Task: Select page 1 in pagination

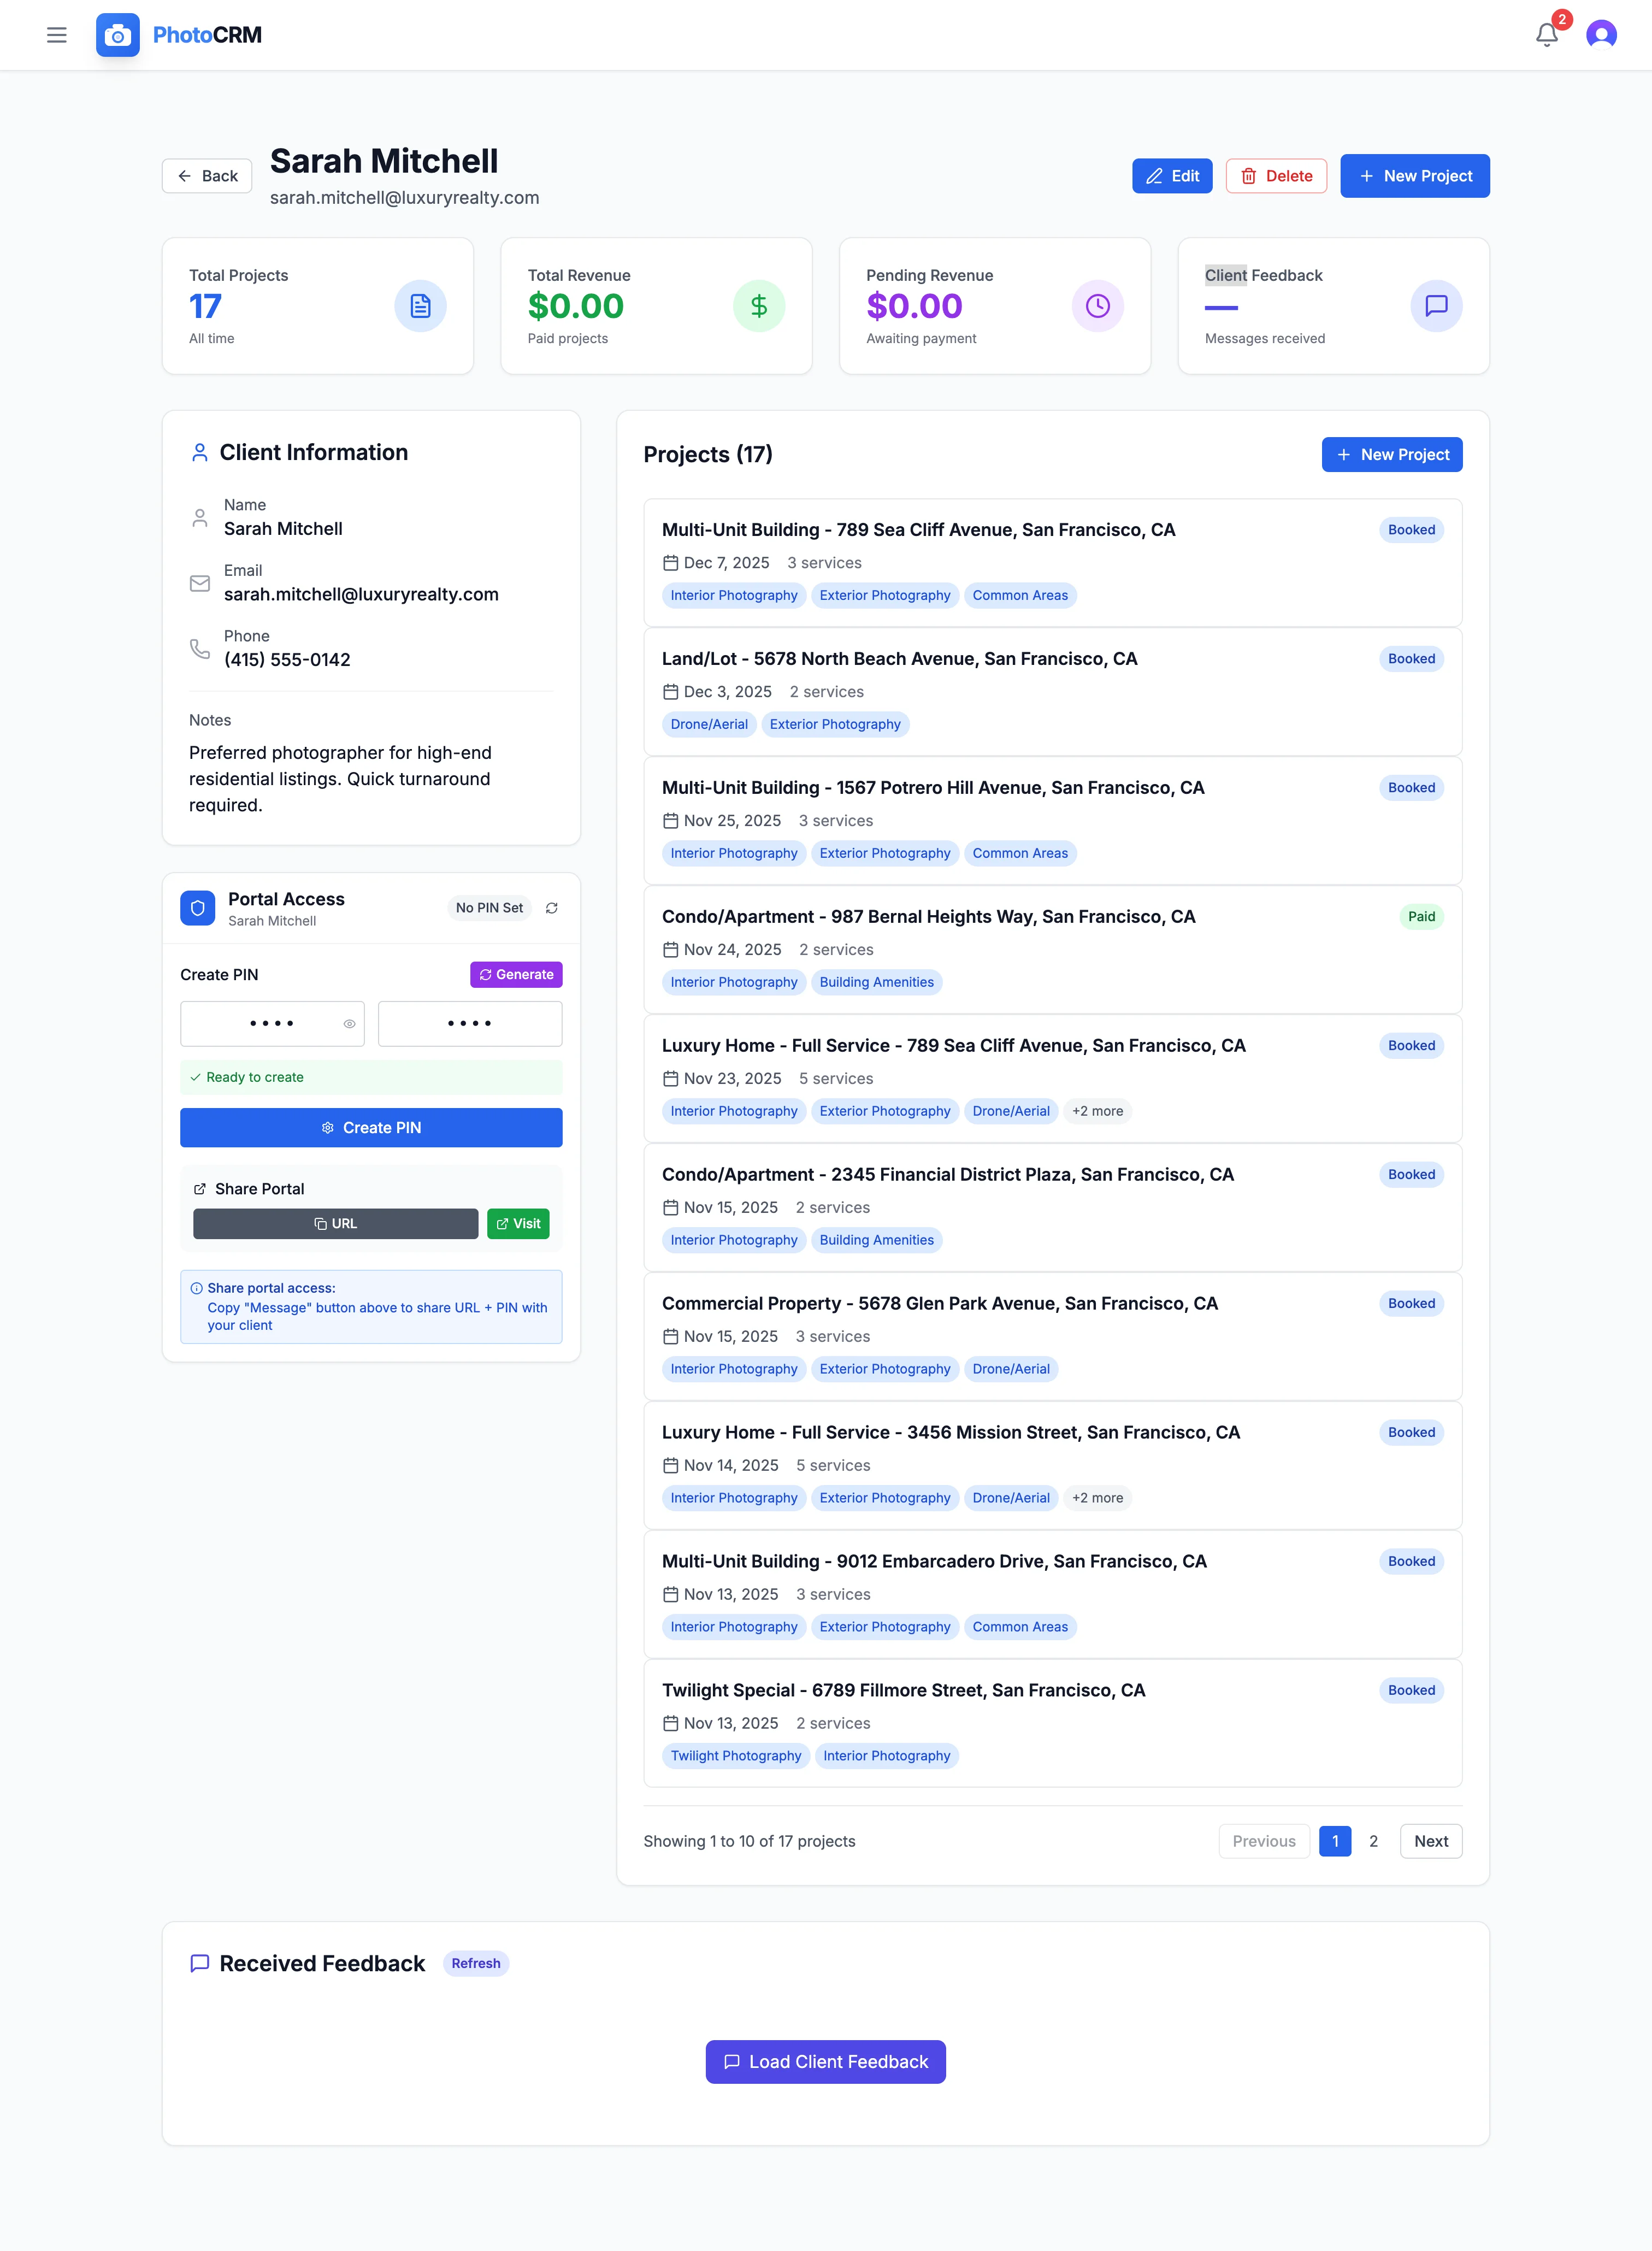Action: coord(1335,1841)
